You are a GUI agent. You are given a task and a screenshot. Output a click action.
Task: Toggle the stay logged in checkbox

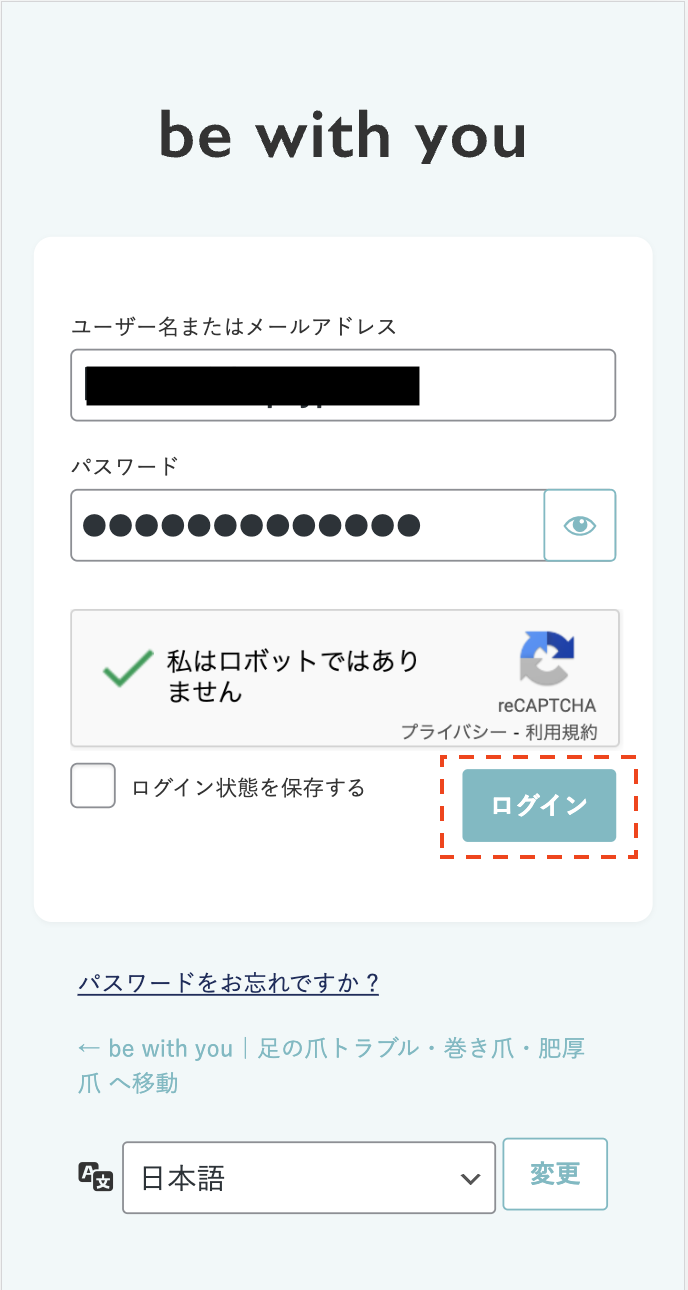92,785
